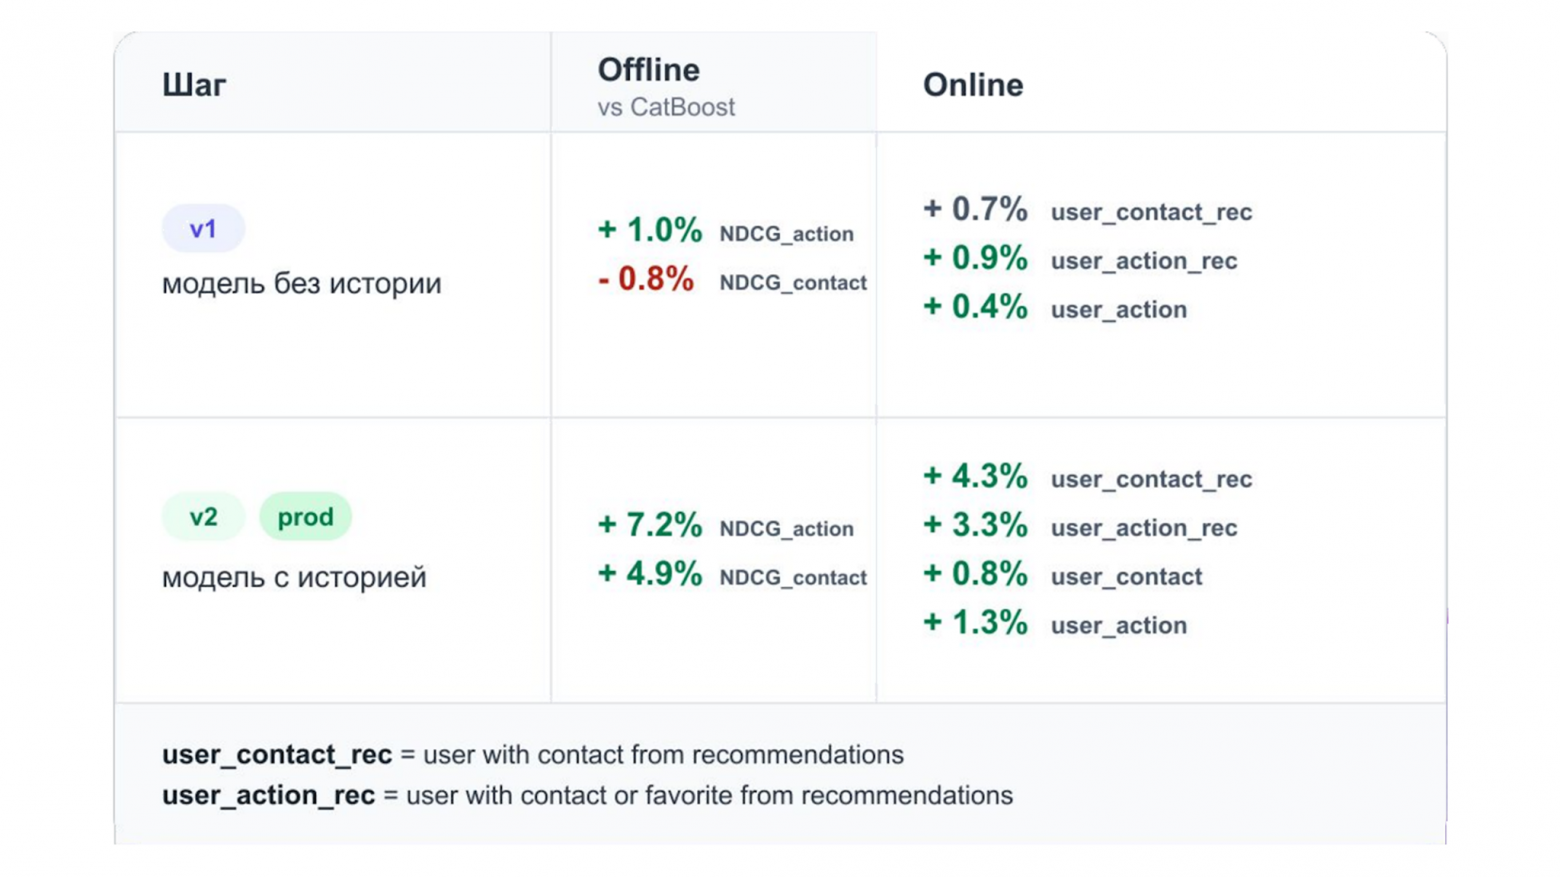The height and width of the screenshot is (877, 1560).
Task: Click the +4.9% NDCG_contact value
Action: point(650,574)
